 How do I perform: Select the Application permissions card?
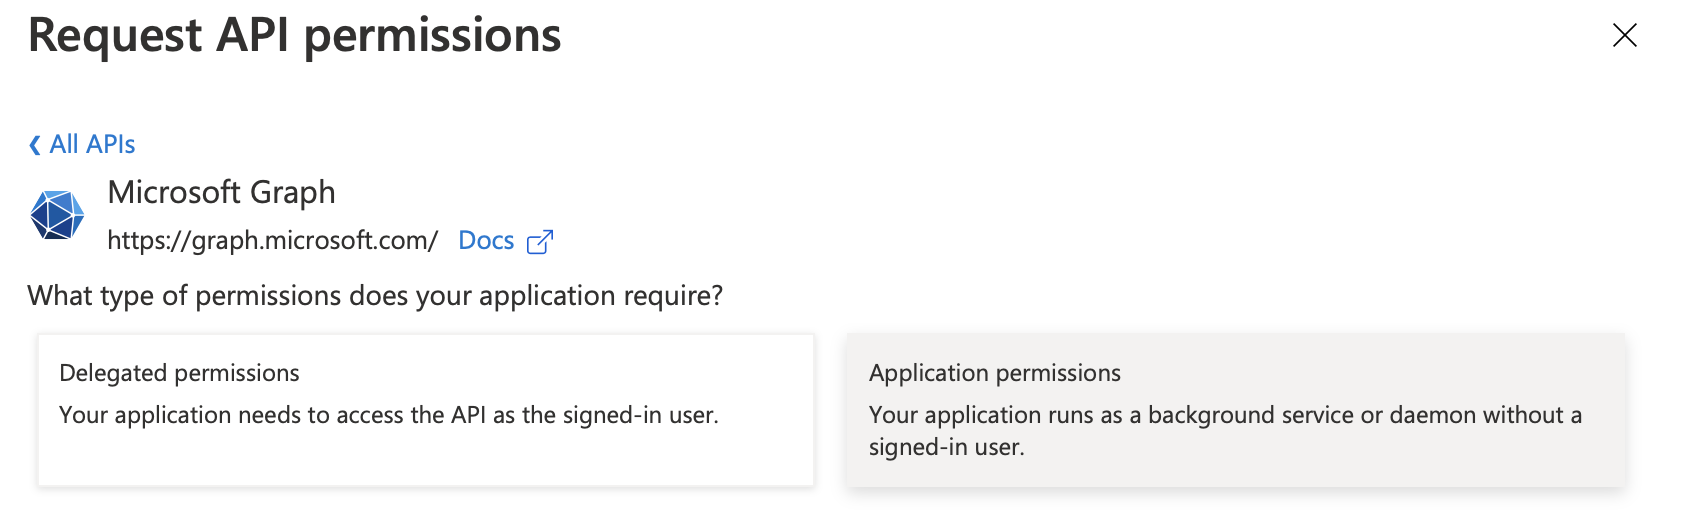pyautogui.click(x=1236, y=410)
